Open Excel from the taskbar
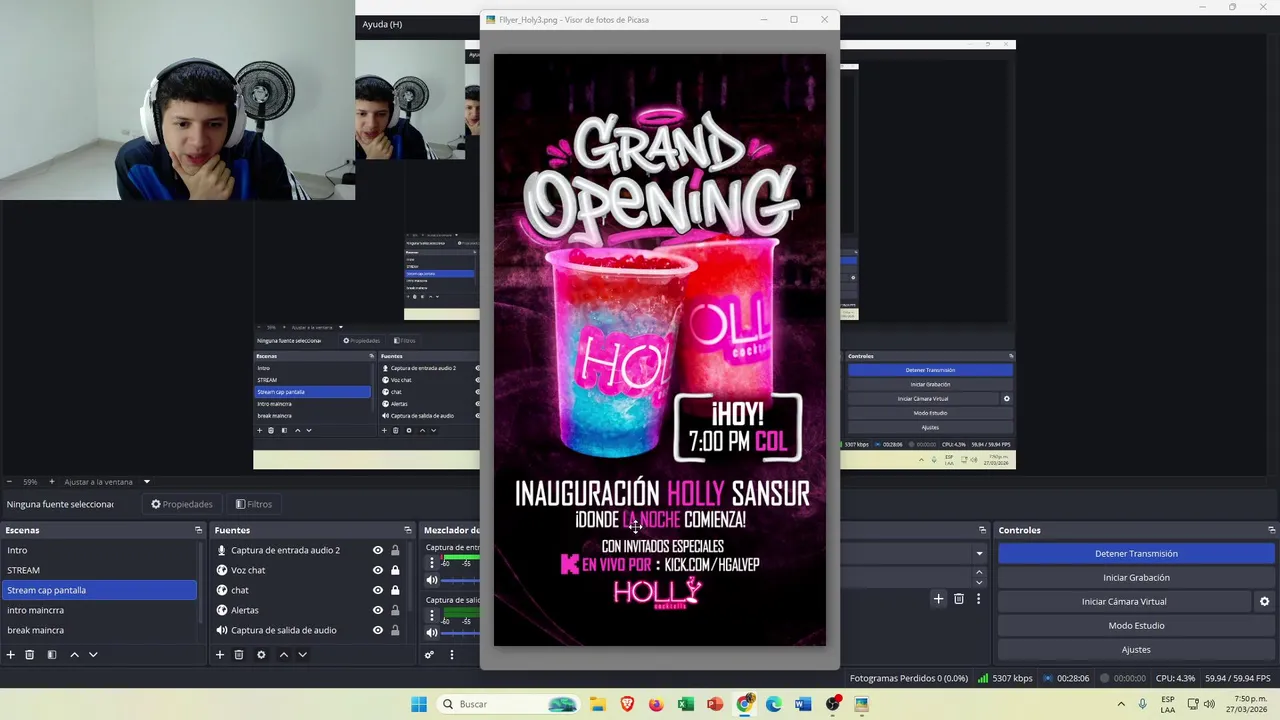The width and height of the screenshot is (1280, 720). pyautogui.click(x=686, y=704)
